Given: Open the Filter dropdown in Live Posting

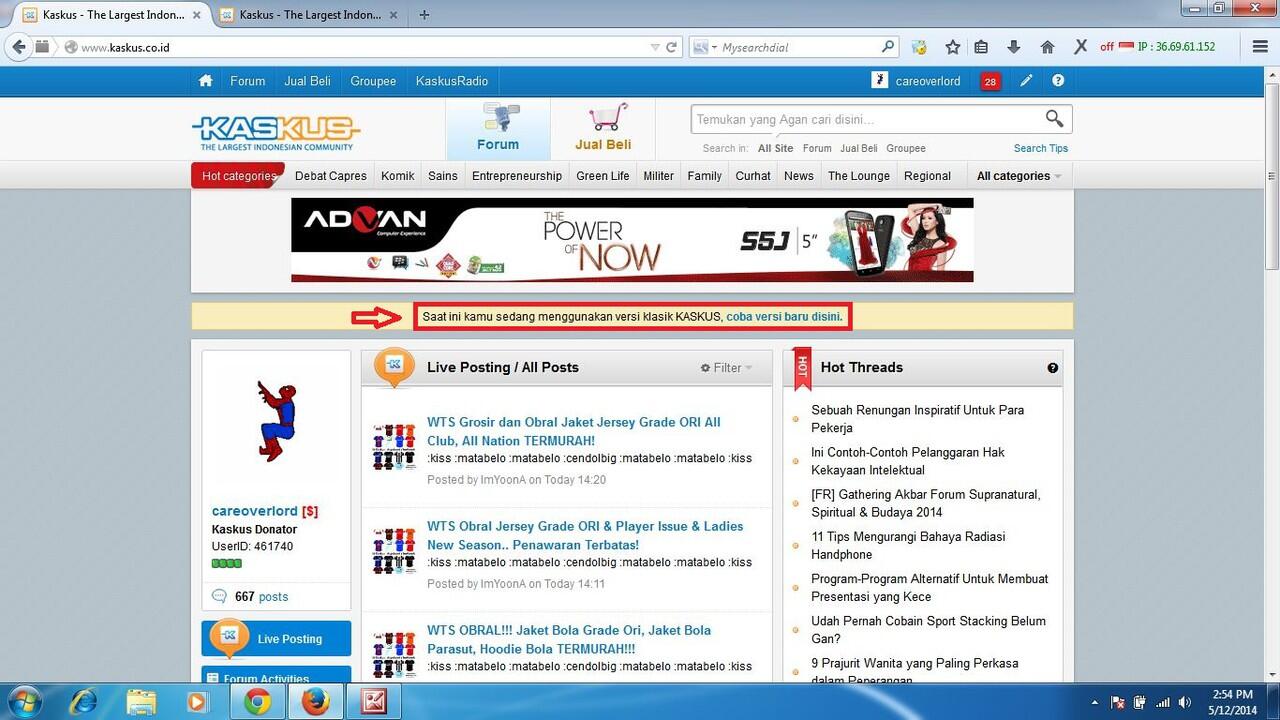Looking at the screenshot, I should point(727,368).
